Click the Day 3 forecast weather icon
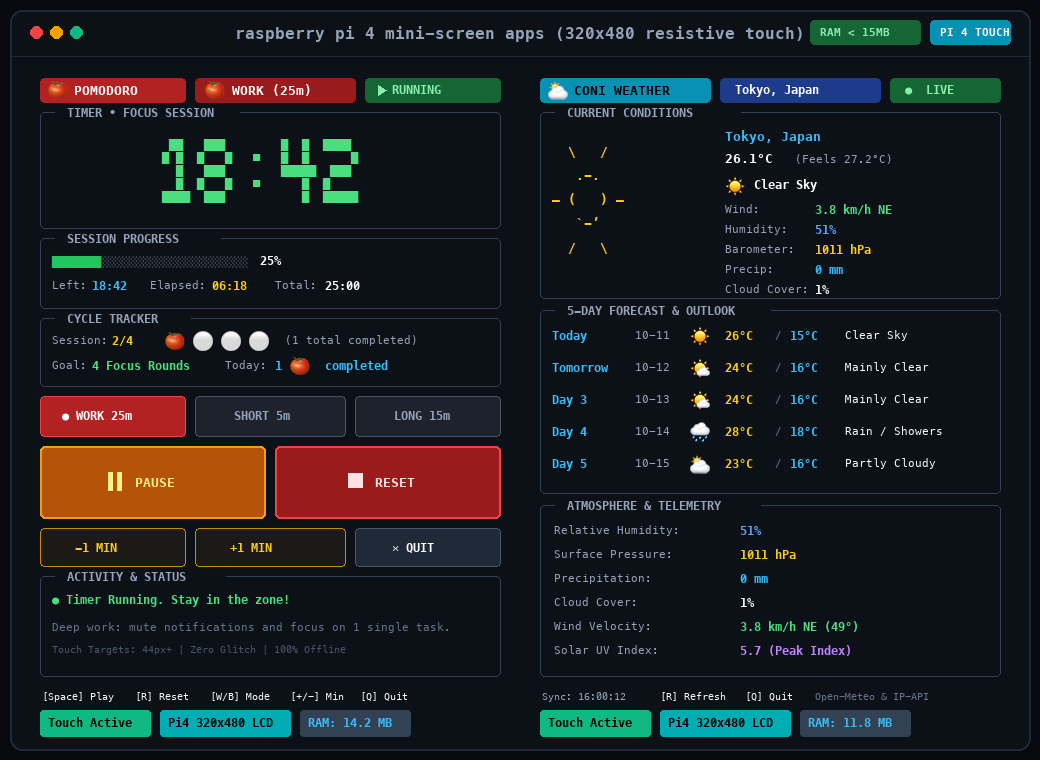This screenshot has width=1040, height=760. [x=700, y=399]
